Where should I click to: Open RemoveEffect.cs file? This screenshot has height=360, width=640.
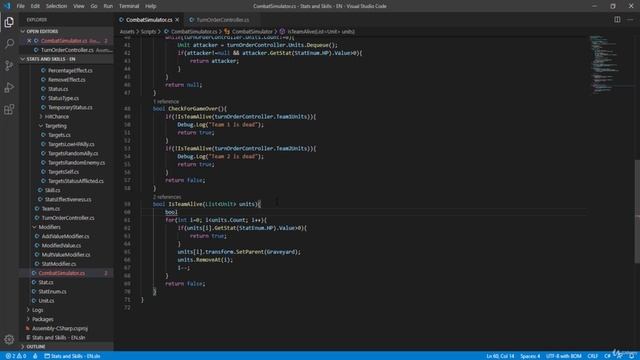pos(67,80)
